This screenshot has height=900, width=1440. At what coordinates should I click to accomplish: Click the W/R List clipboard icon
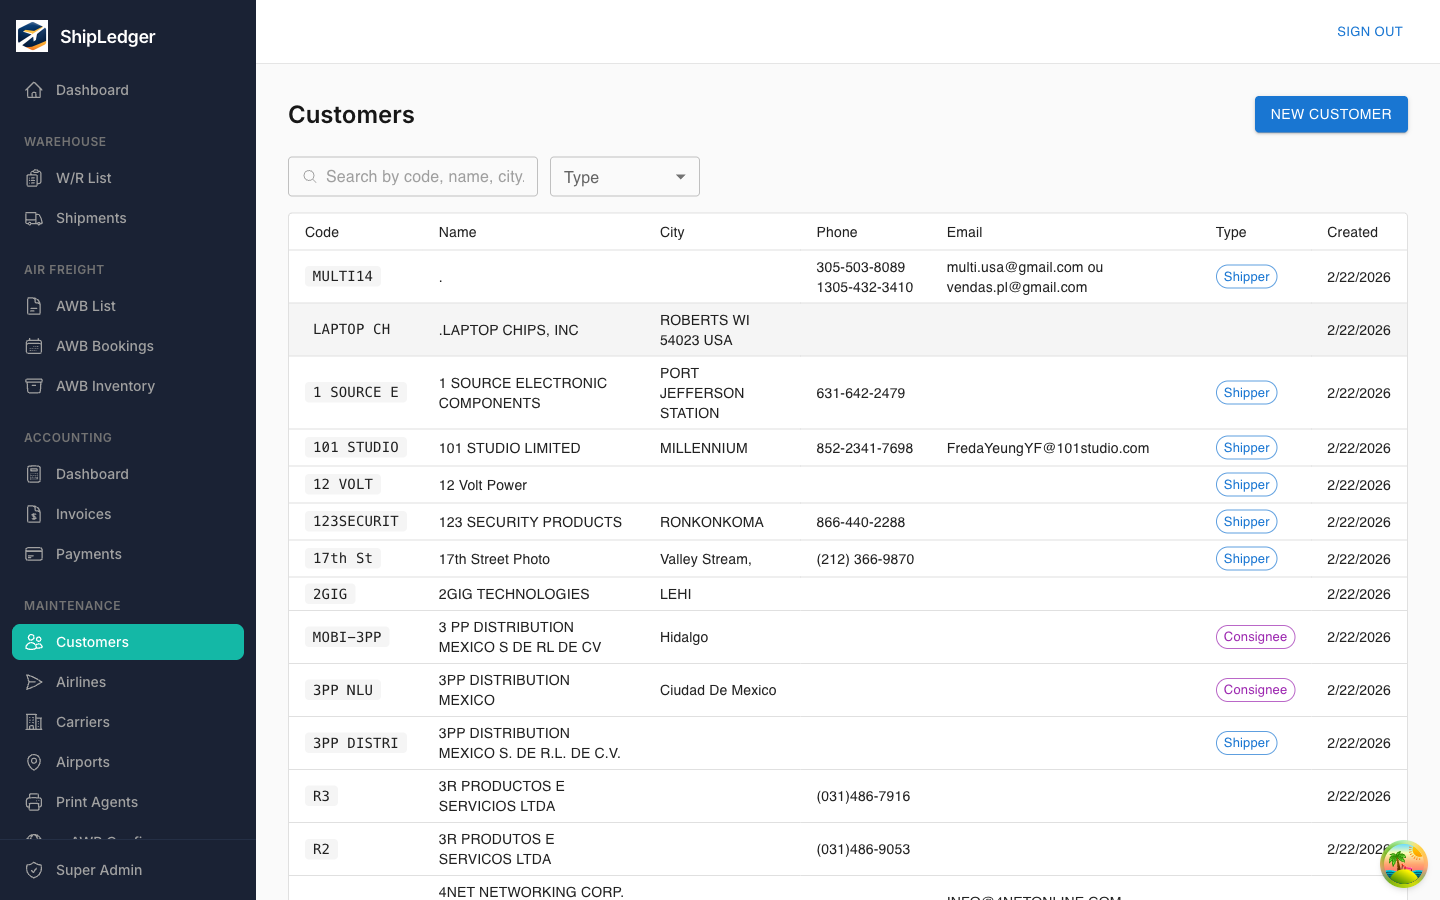tap(34, 178)
